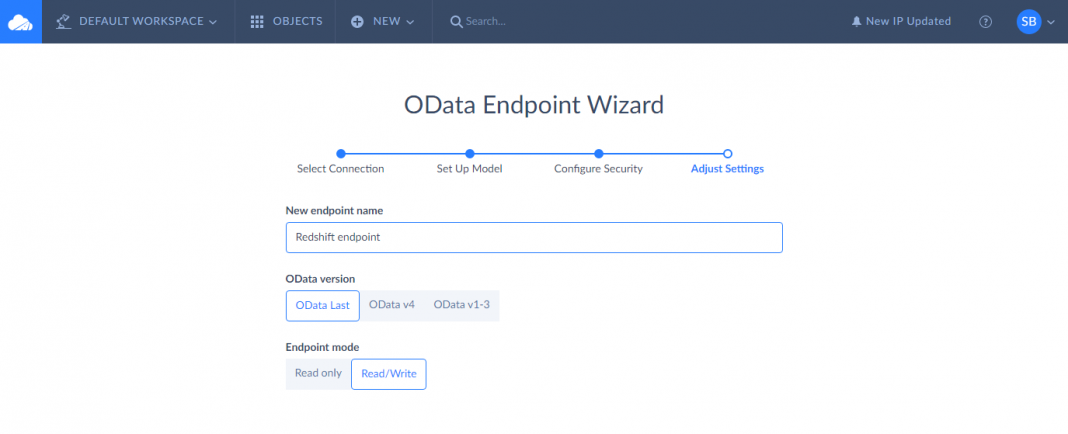
Task: Expand the user account chevron
Action: [x=1051, y=22]
